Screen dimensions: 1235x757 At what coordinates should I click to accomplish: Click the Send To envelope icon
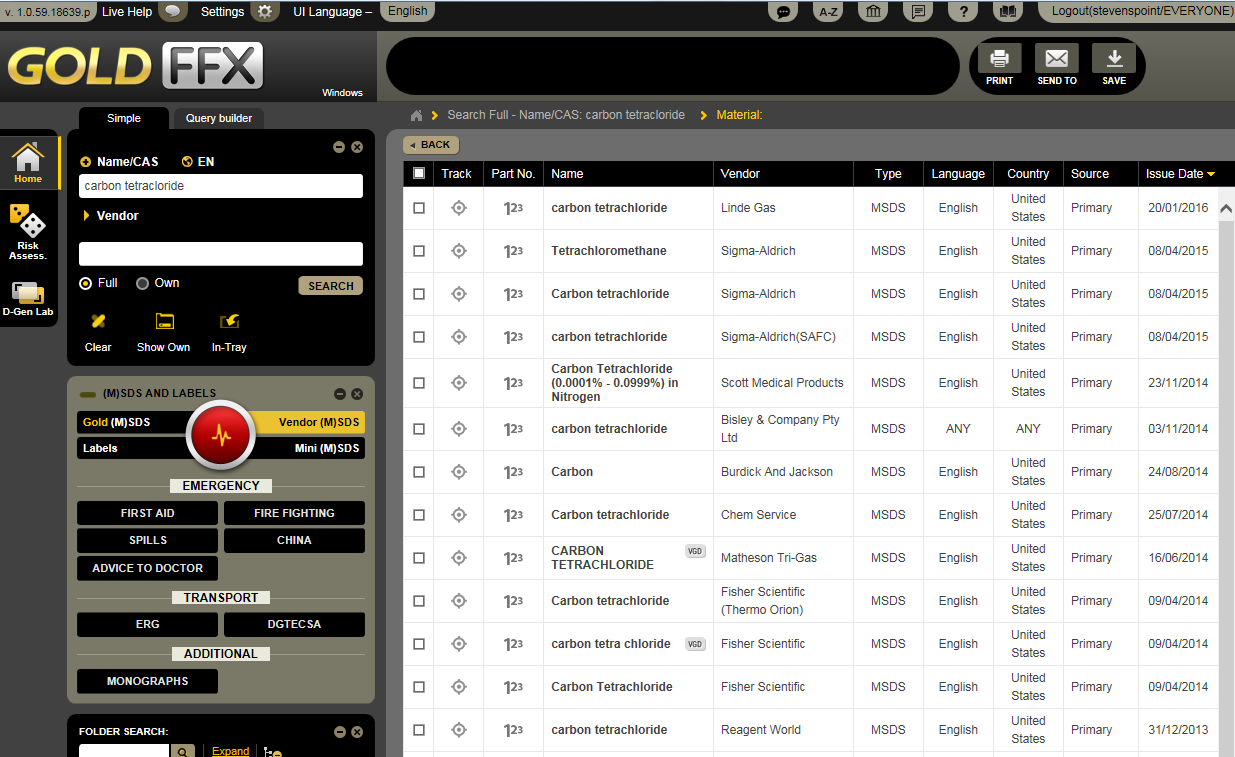point(1056,59)
